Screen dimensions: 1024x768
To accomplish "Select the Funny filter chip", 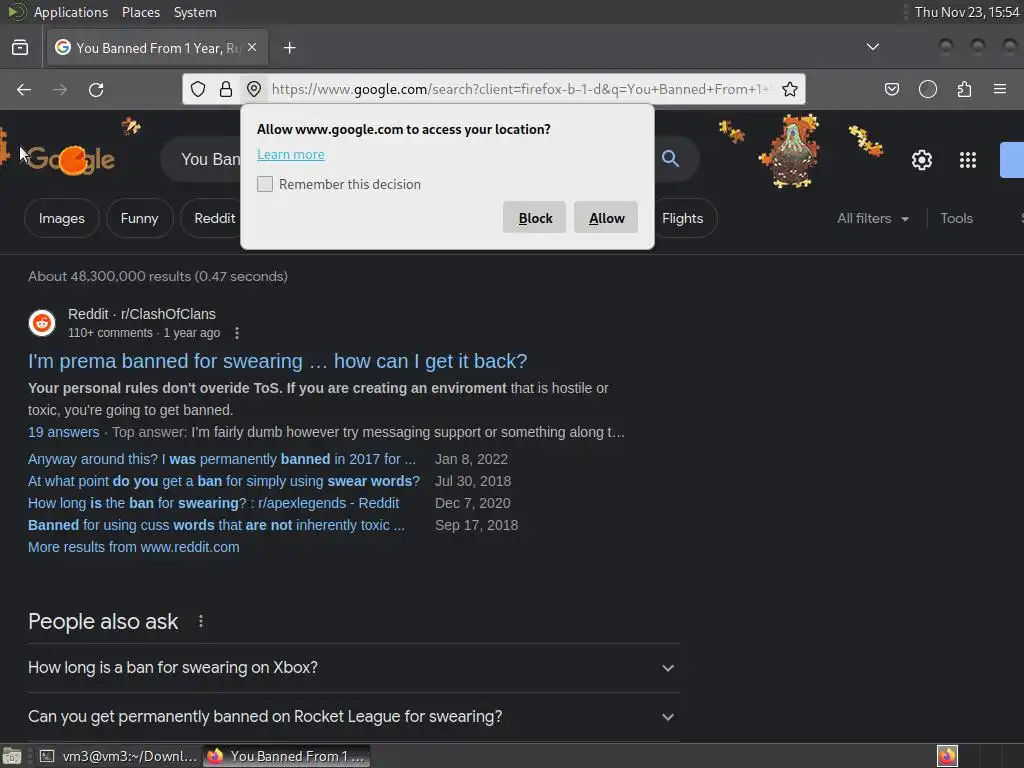I will 139,218.
